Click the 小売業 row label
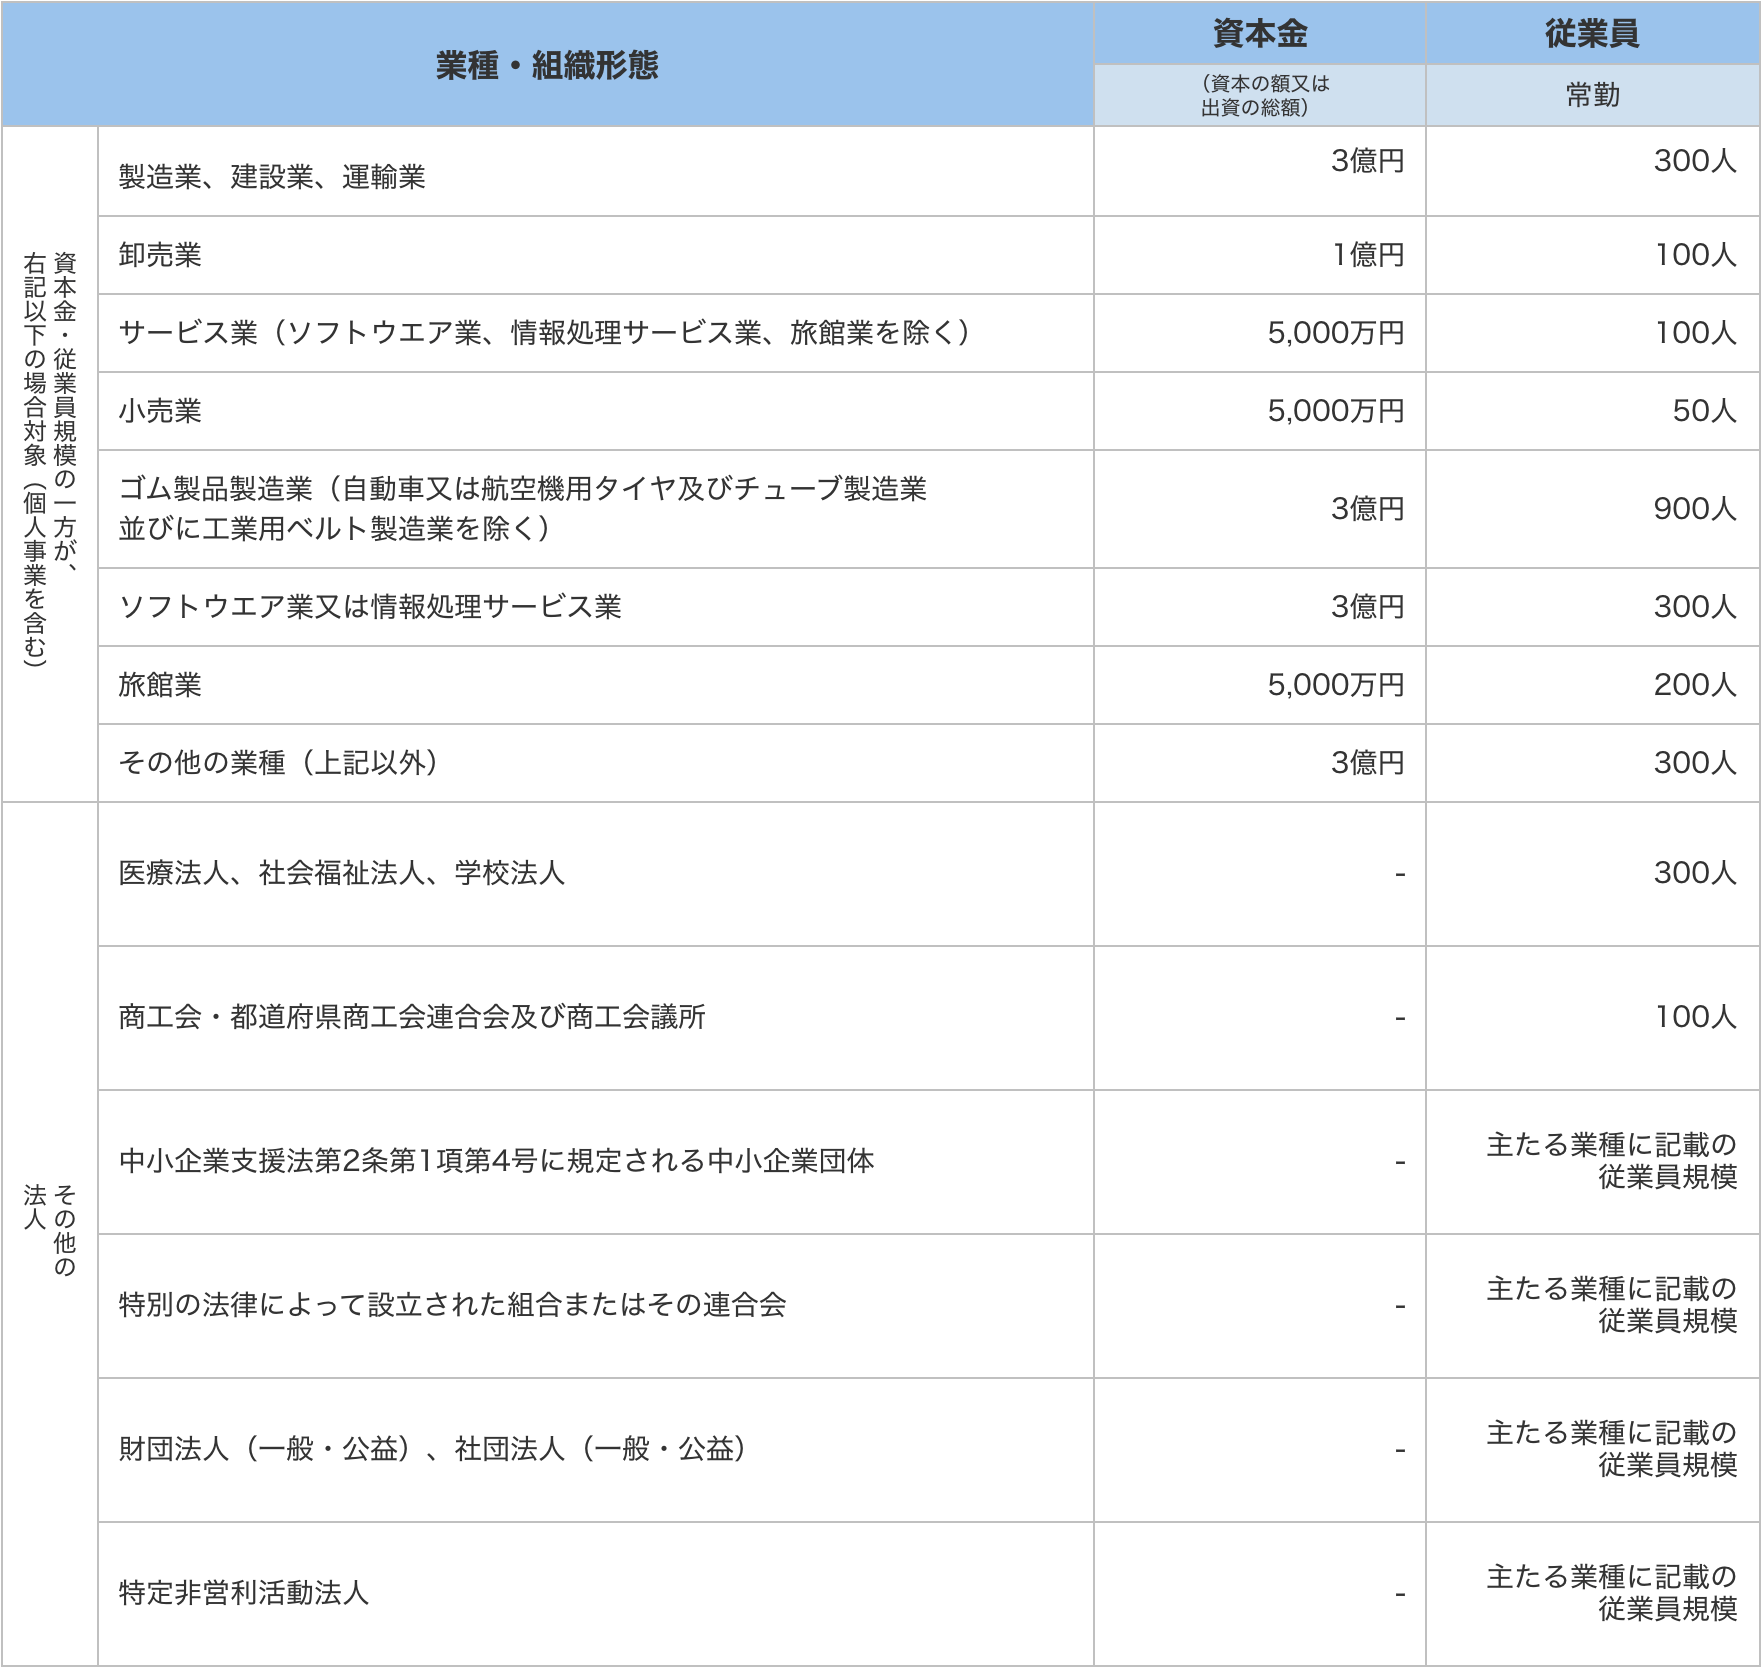 pos(160,411)
